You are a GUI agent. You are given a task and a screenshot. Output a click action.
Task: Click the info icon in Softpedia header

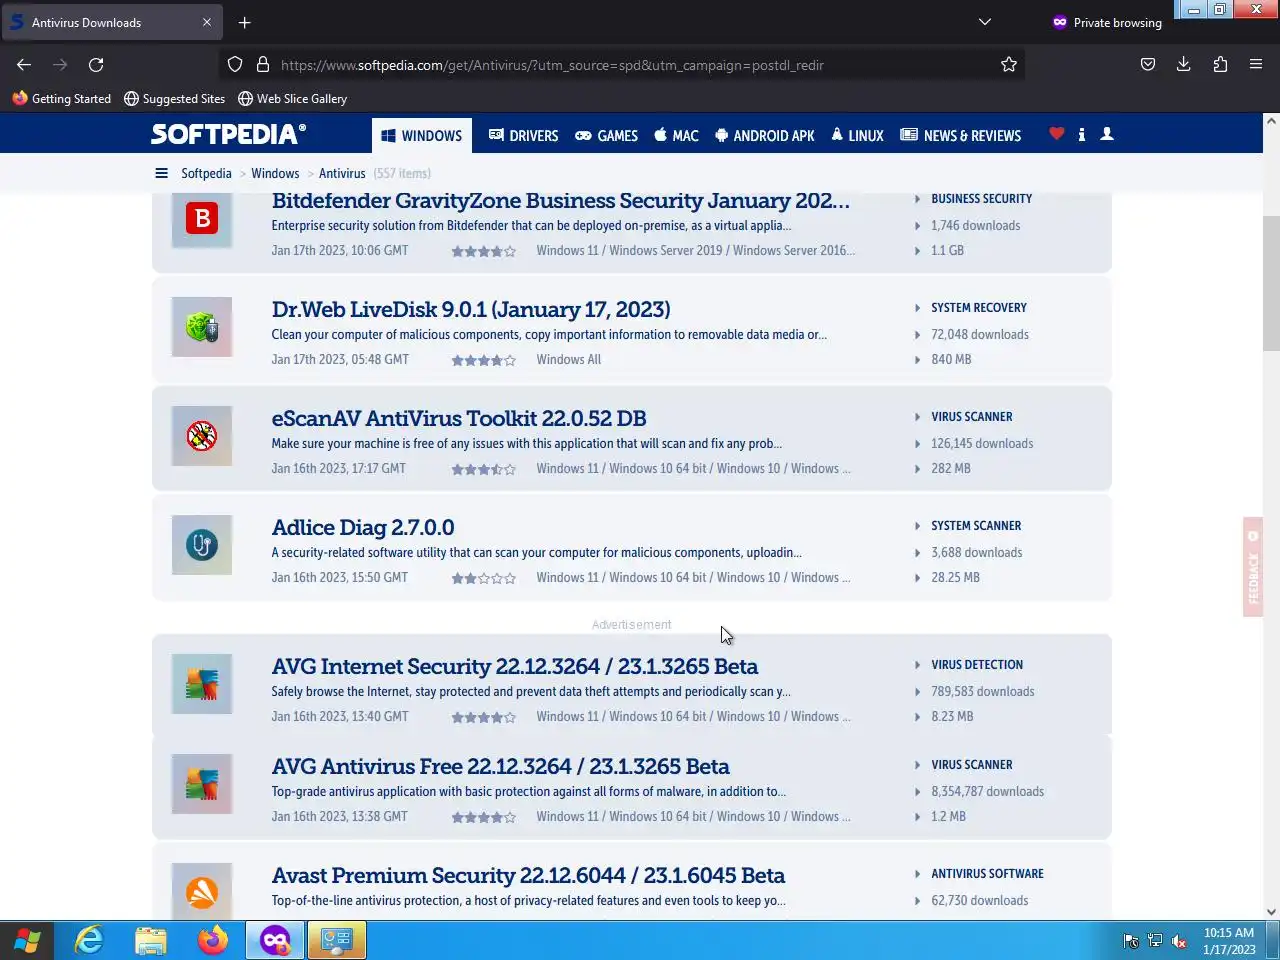coord(1082,134)
